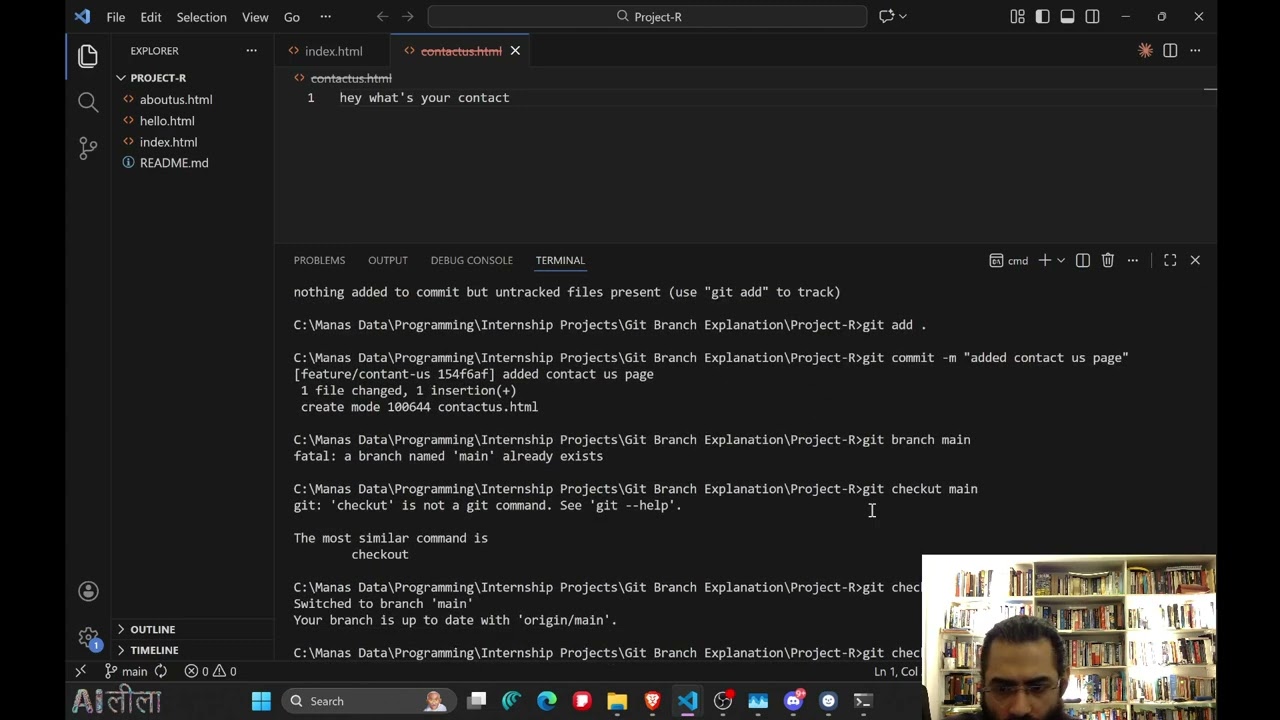Image resolution: width=1280 pixels, height=720 pixels.
Task: Open the Manage gear icon
Action: (x=88, y=637)
